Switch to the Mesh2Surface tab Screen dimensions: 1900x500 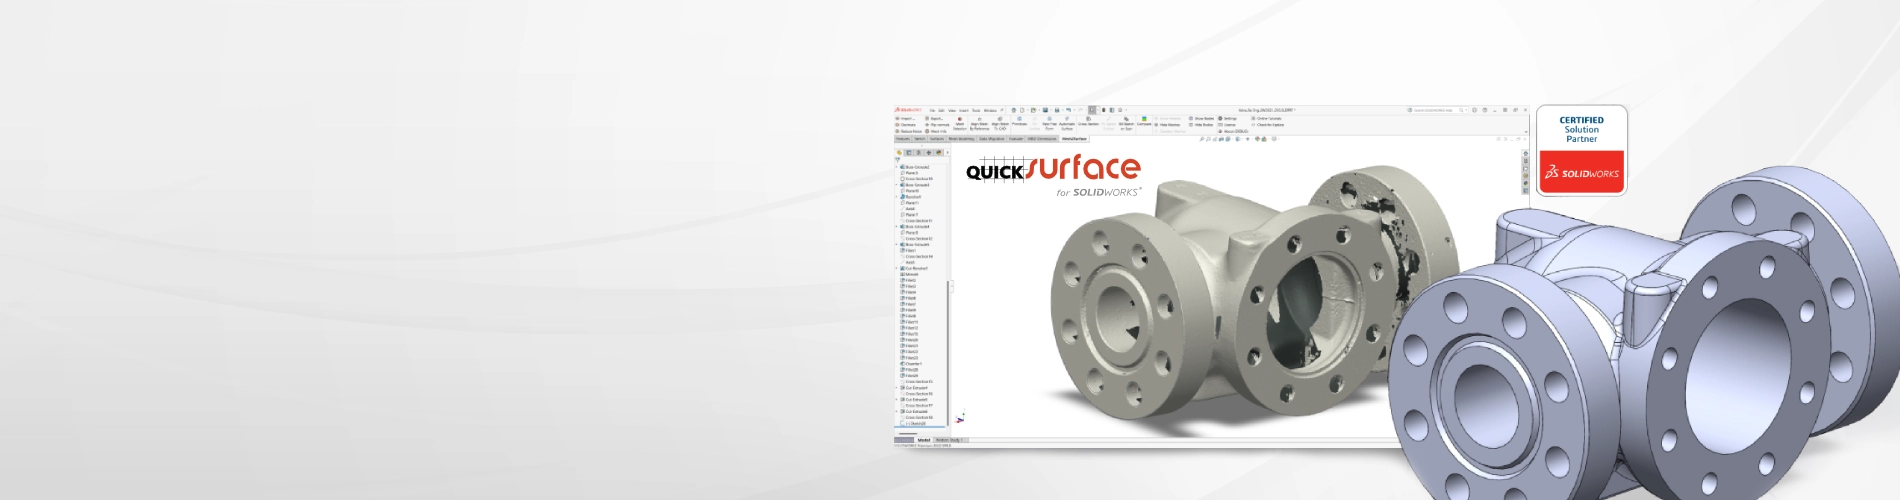pyautogui.click(x=1074, y=139)
